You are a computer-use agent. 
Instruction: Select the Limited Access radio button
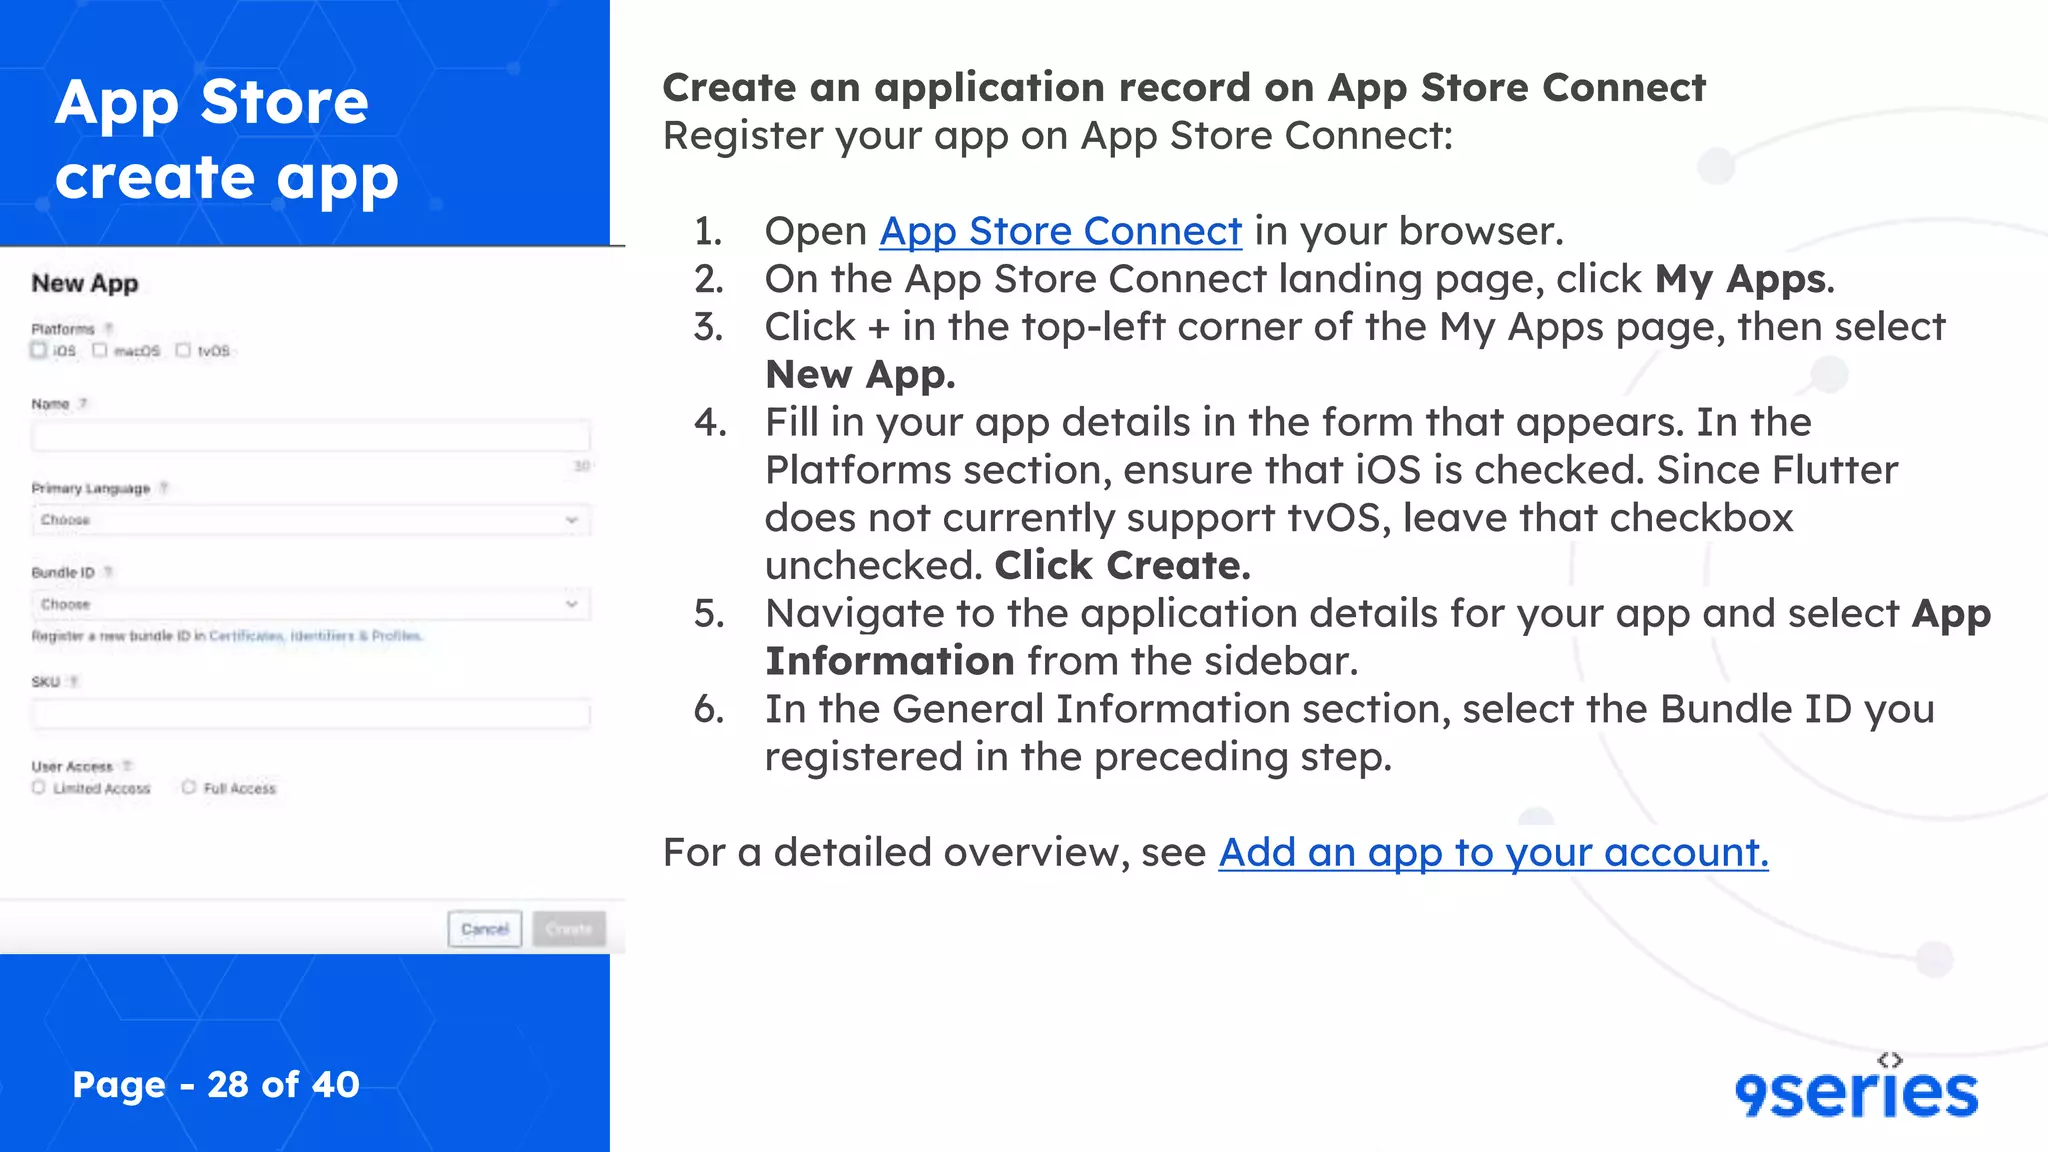tap(39, 788)
